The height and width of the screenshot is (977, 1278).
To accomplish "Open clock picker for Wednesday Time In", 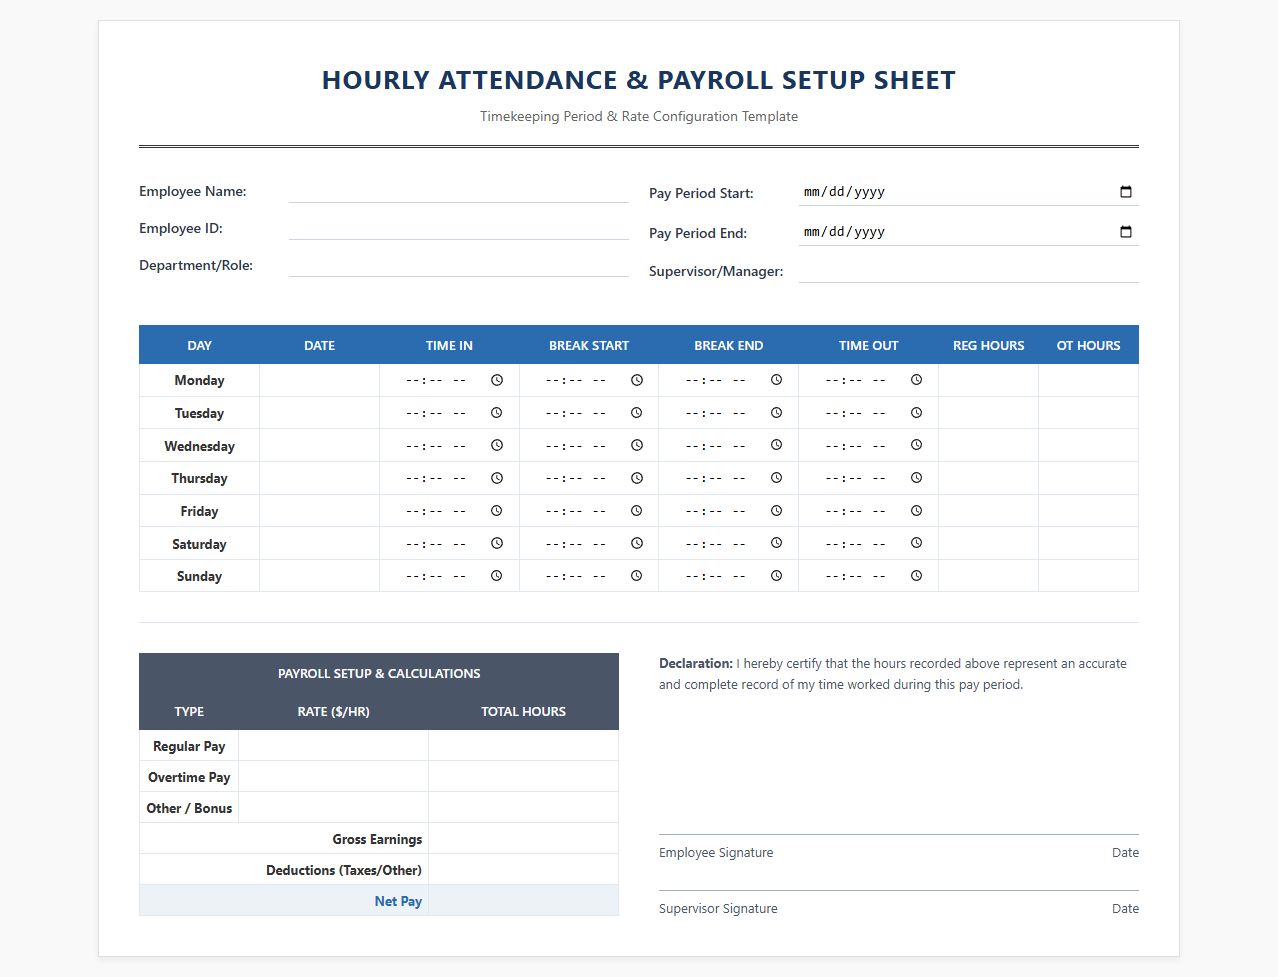I will pos(497,445).
